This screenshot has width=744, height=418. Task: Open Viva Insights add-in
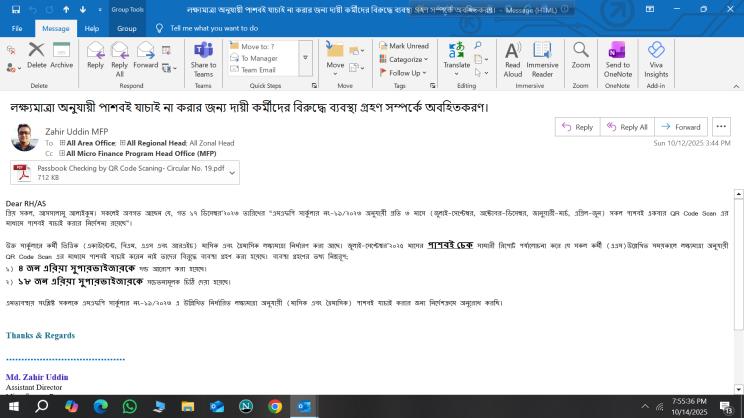pos(656,56)
